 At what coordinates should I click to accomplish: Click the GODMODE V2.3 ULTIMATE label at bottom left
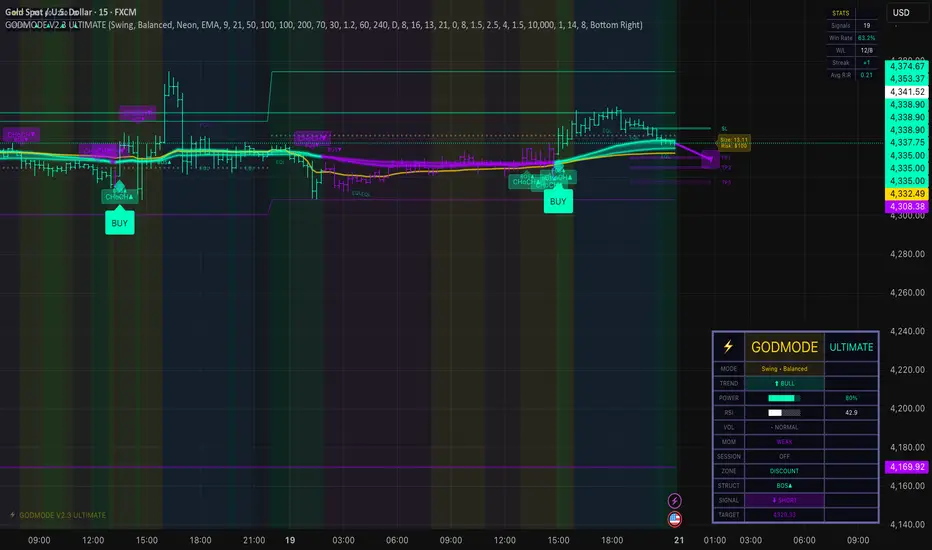pyautogui.click(x=58, y=515)
